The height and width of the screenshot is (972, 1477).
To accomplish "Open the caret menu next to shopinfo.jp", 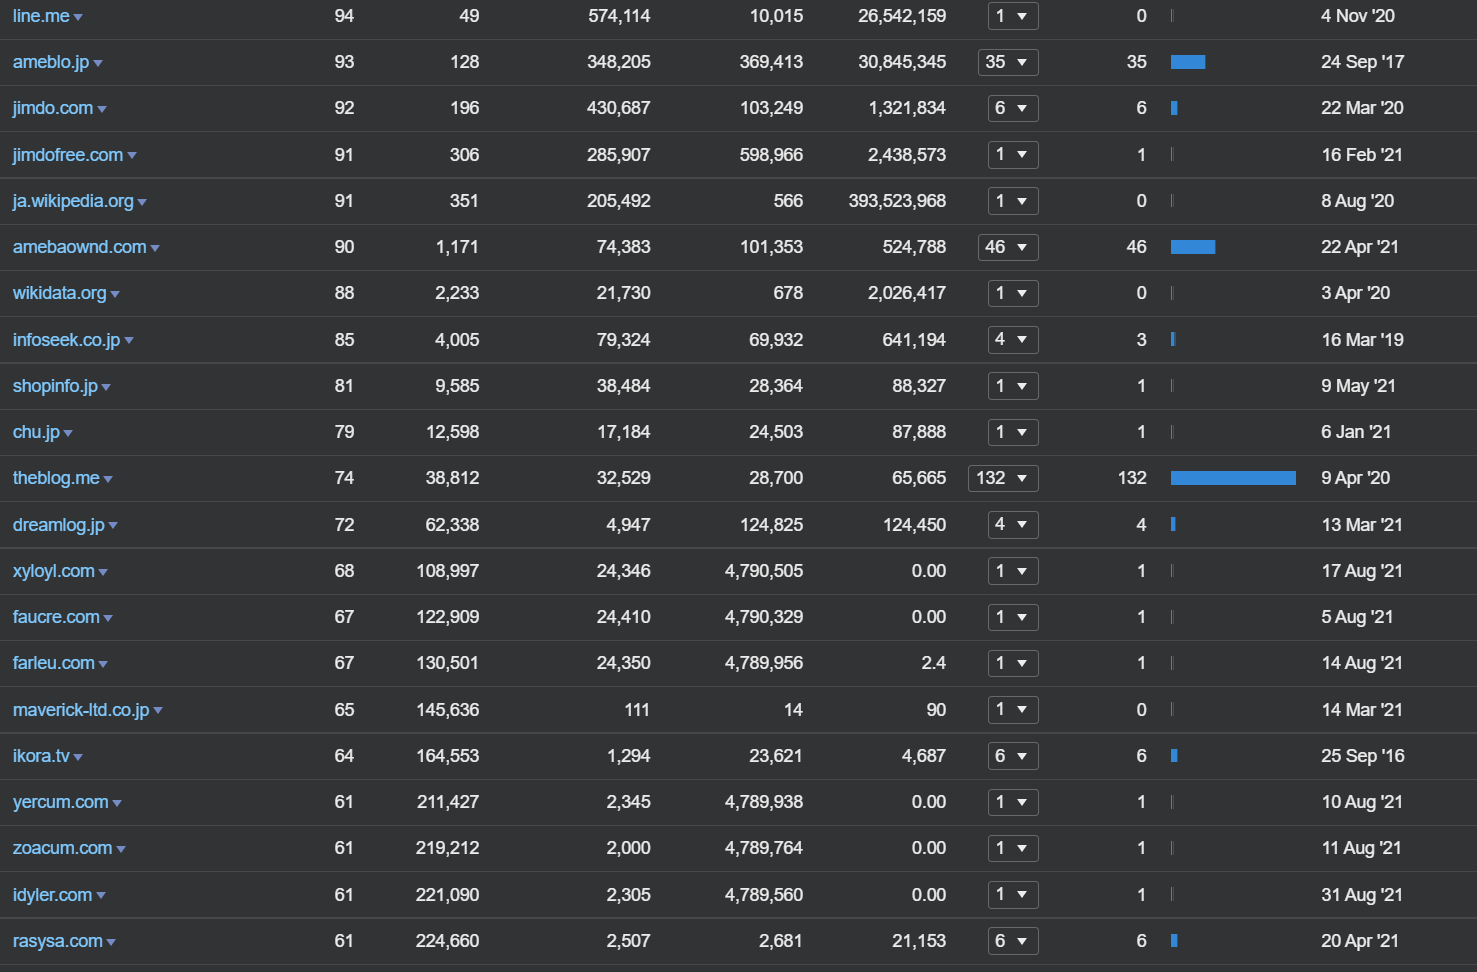I will click(x=106, y=387).
